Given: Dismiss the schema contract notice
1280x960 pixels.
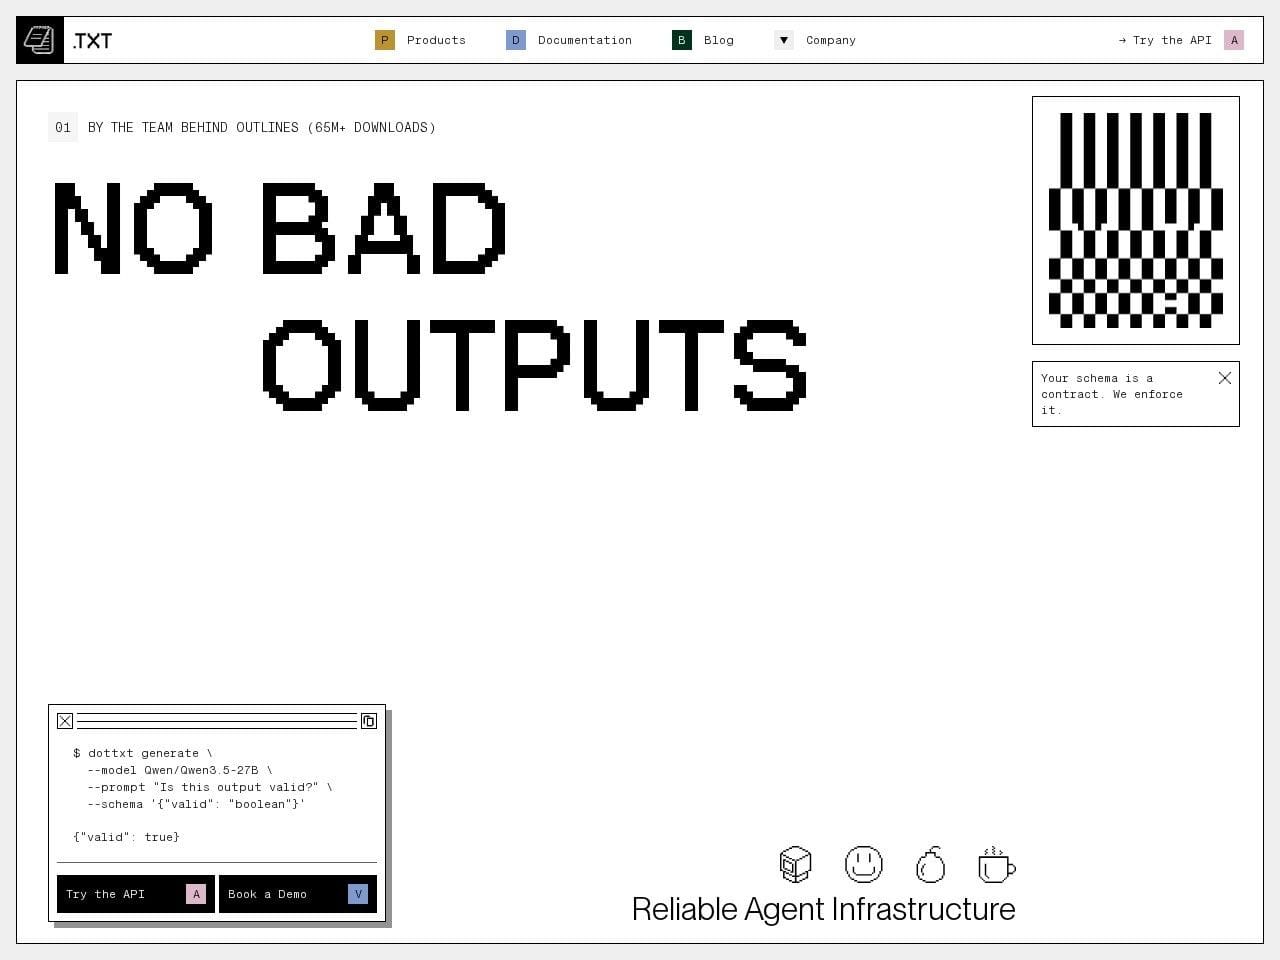Looking at the screenshot, I should [1225, 378].
